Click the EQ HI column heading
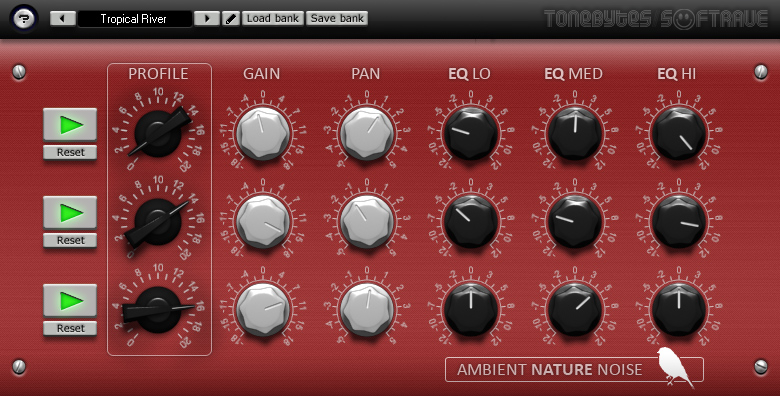The height and width of the screenshot is (396, 780). [x=677, y=74]
